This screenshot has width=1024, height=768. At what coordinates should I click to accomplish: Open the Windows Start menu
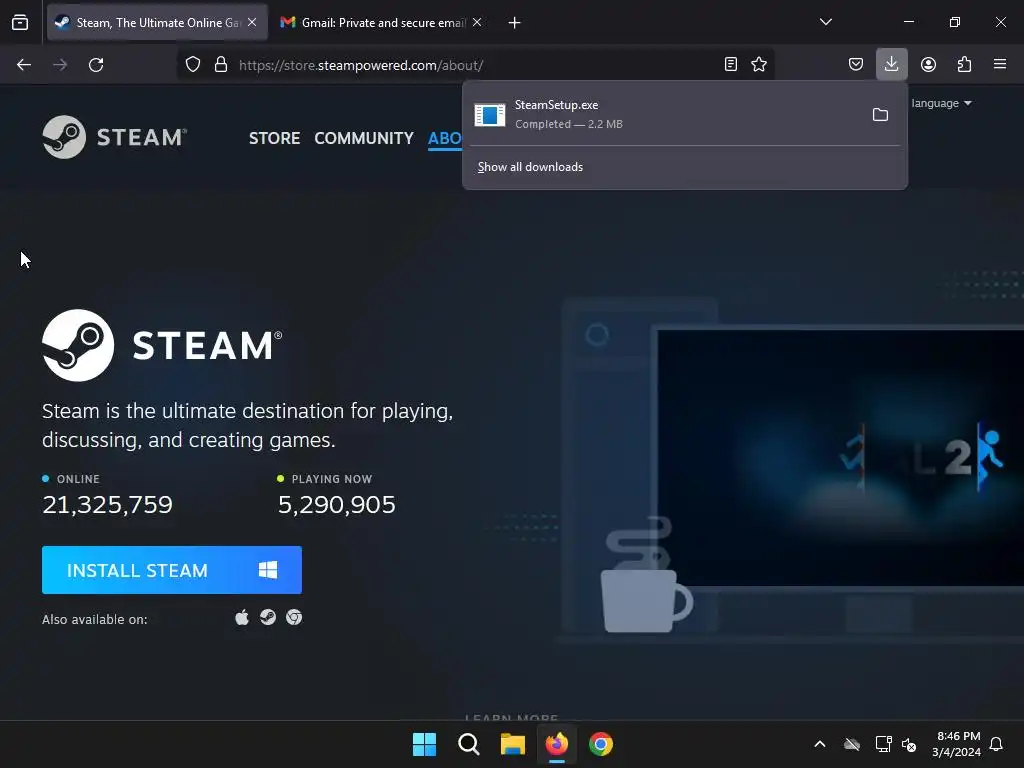tap(424, 744)
